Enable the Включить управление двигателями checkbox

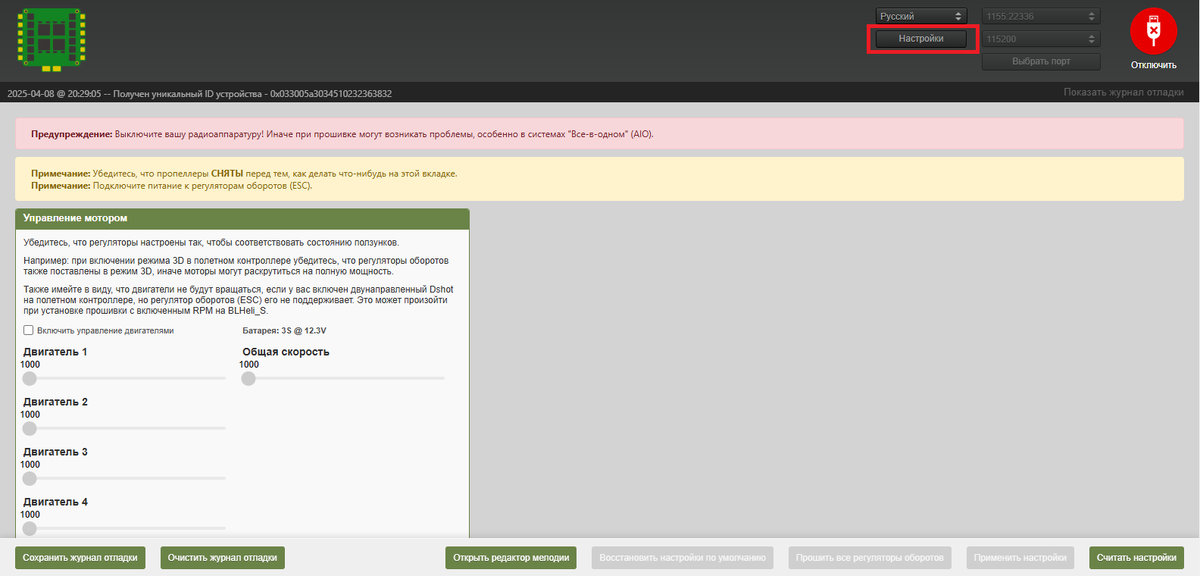click(x=29, y=330)
